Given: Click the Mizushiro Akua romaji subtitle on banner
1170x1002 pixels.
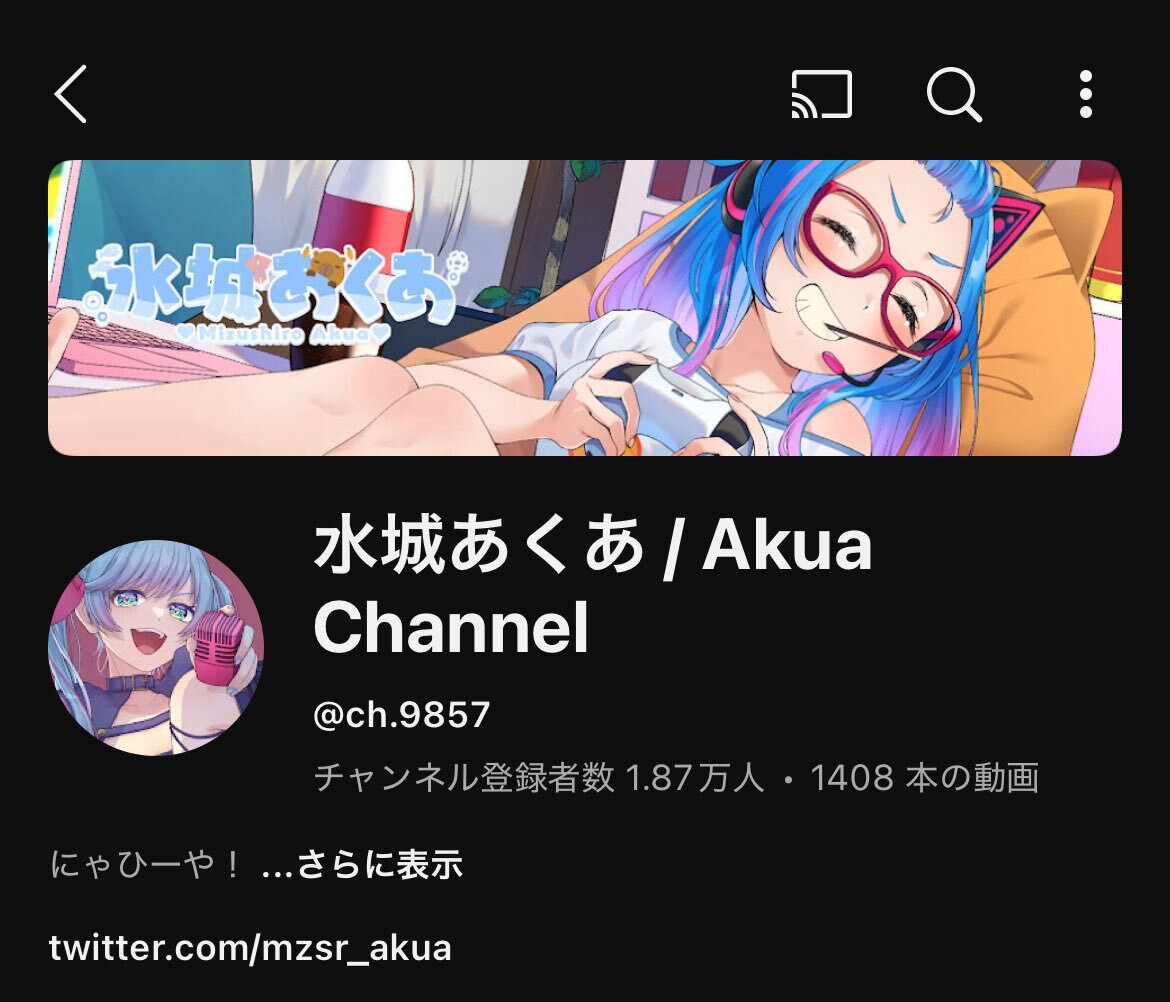Looking at the screenshot, I should pyautogui.click(x=284, y=334).
